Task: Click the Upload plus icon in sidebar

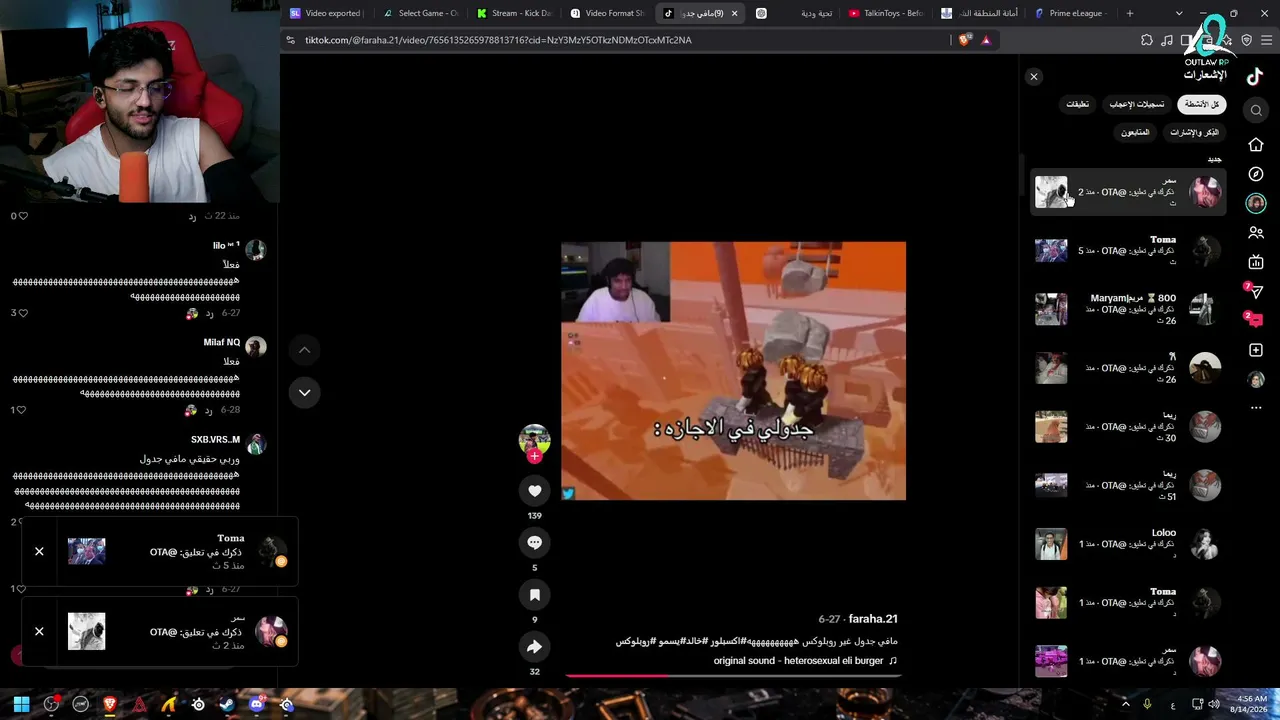Action: pos(1256,350)
